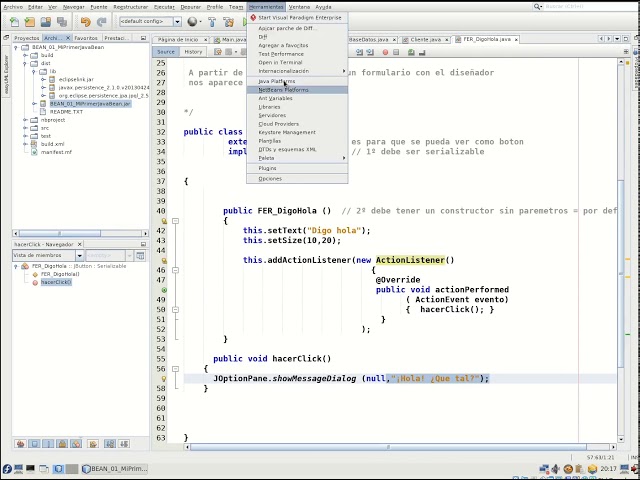This screenshot has height=480, width=640.
Task: Click the red Start Macro Recording icon
Action: 385,52
